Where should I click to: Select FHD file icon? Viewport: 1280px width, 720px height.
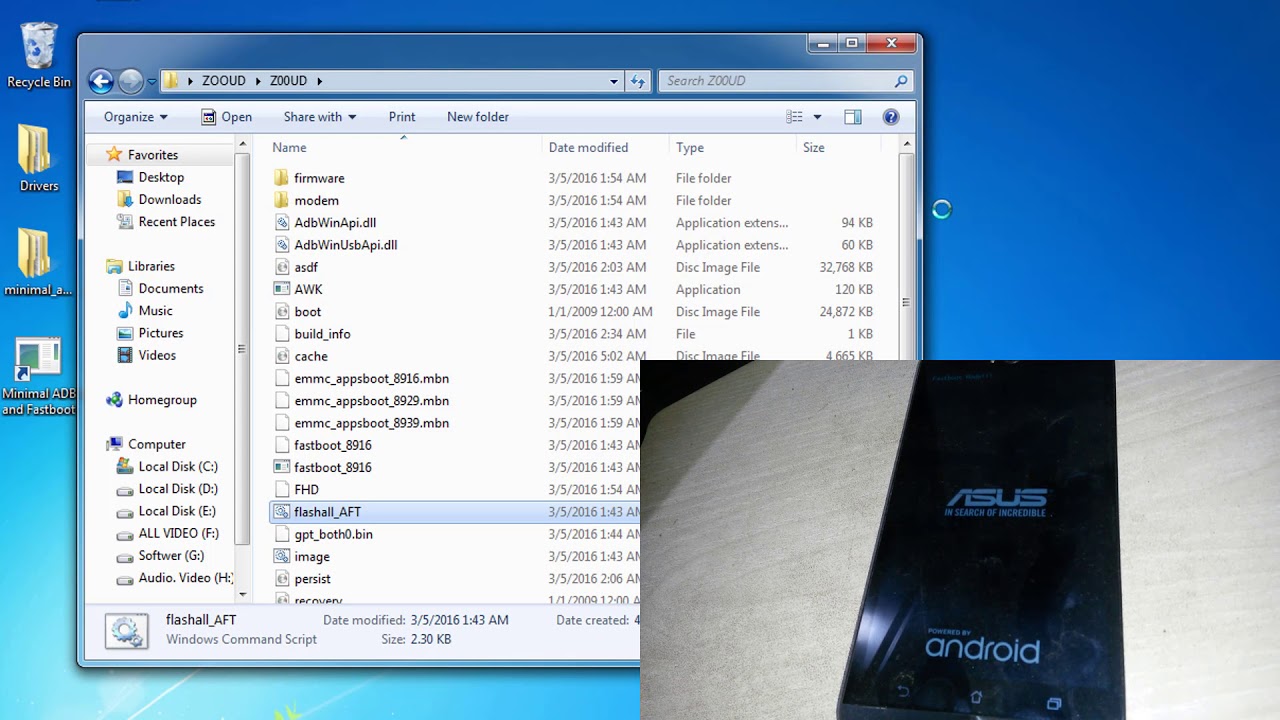282,490
